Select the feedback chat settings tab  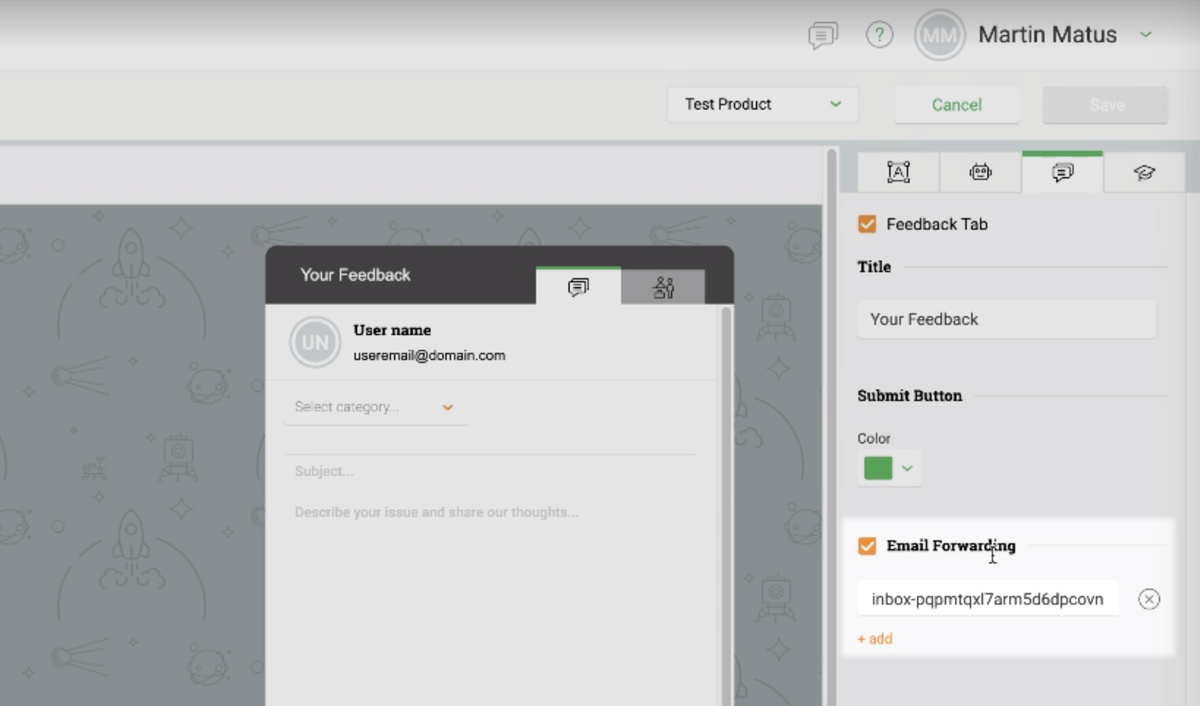click(x=1063, y=172)
